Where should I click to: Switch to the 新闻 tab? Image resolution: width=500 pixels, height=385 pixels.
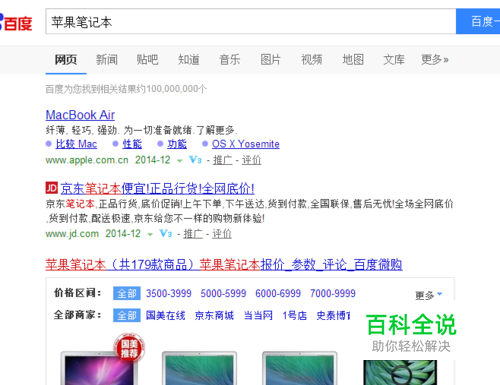point(107,60)
